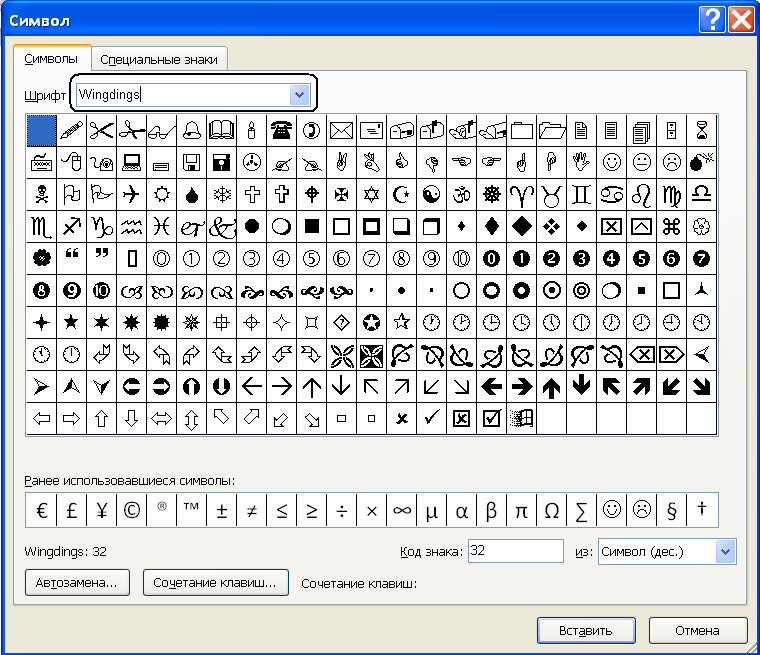Select the pencil symbol in grid
This screenshot has height=655, width=760.
point(72,130)
